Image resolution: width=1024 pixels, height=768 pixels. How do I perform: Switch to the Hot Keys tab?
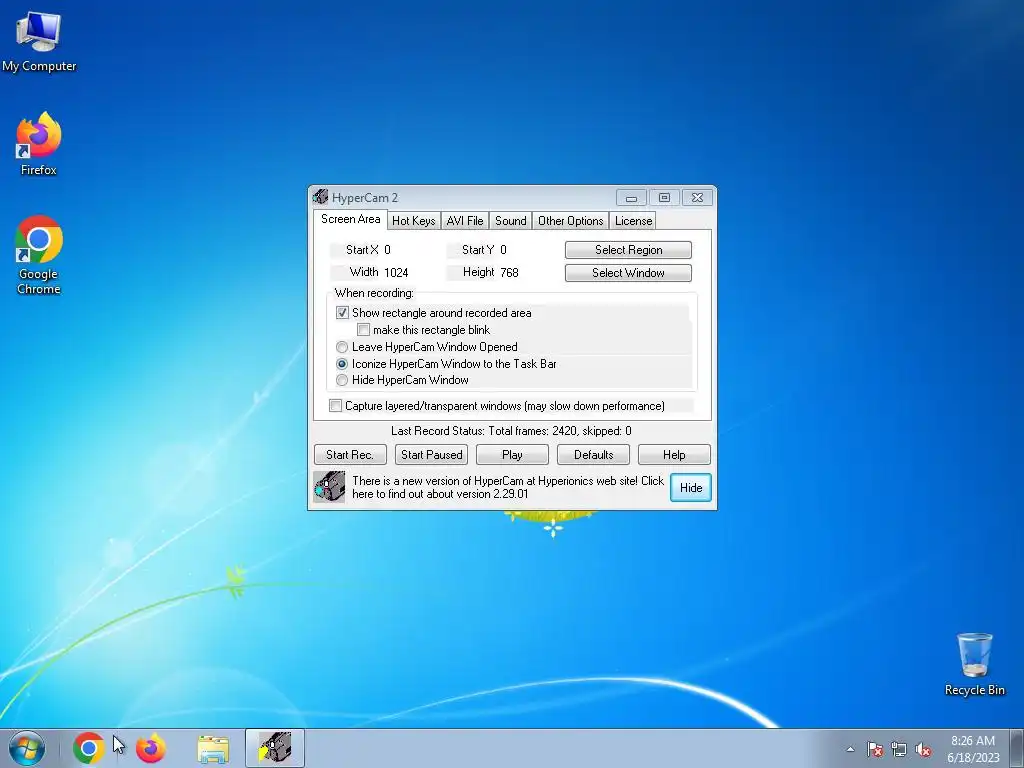tap(413, 221)
